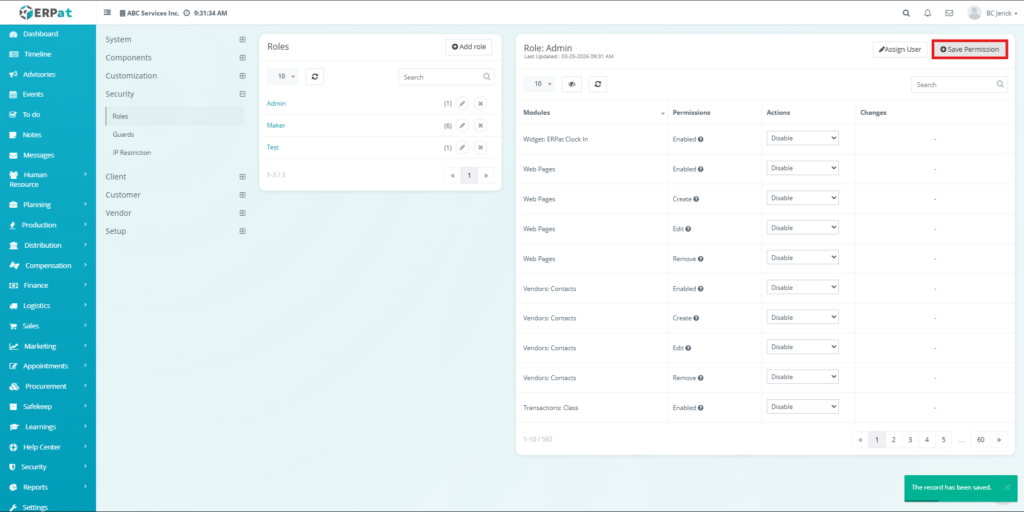The image size is (1024, 512).
Task: Go to page 2 of permissions
Action: tap(894, 439)
